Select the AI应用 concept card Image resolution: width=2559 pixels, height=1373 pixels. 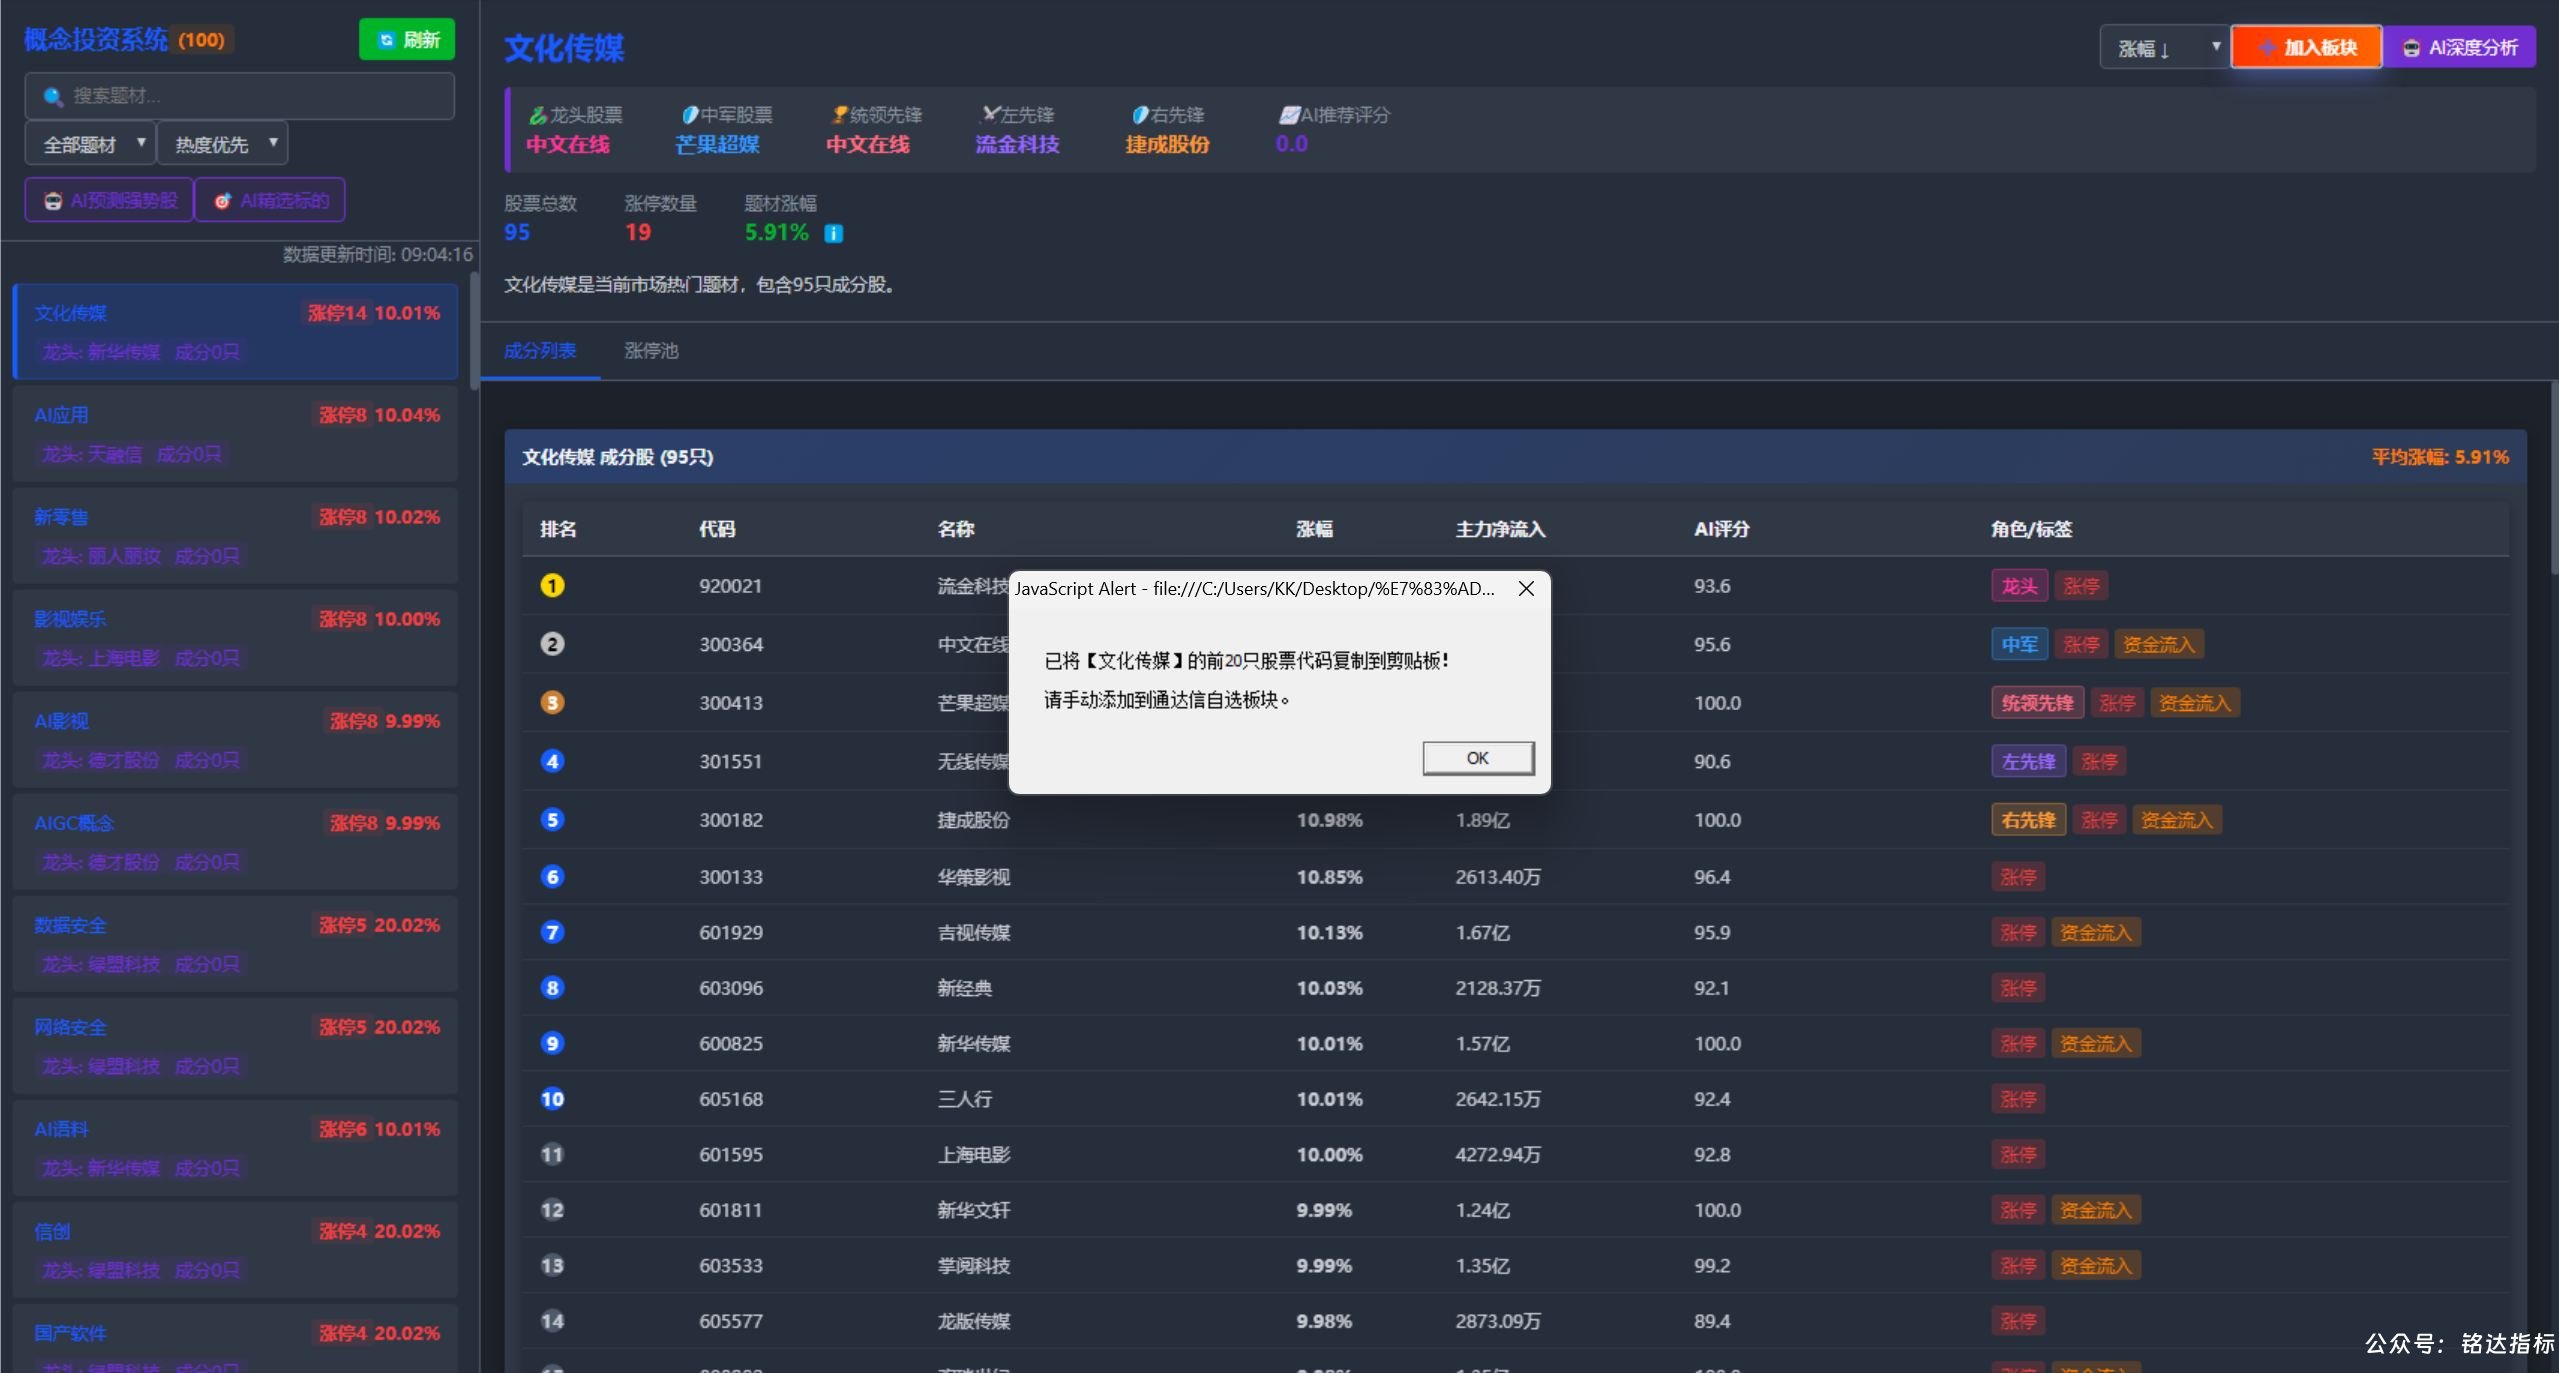coord(236,434)
